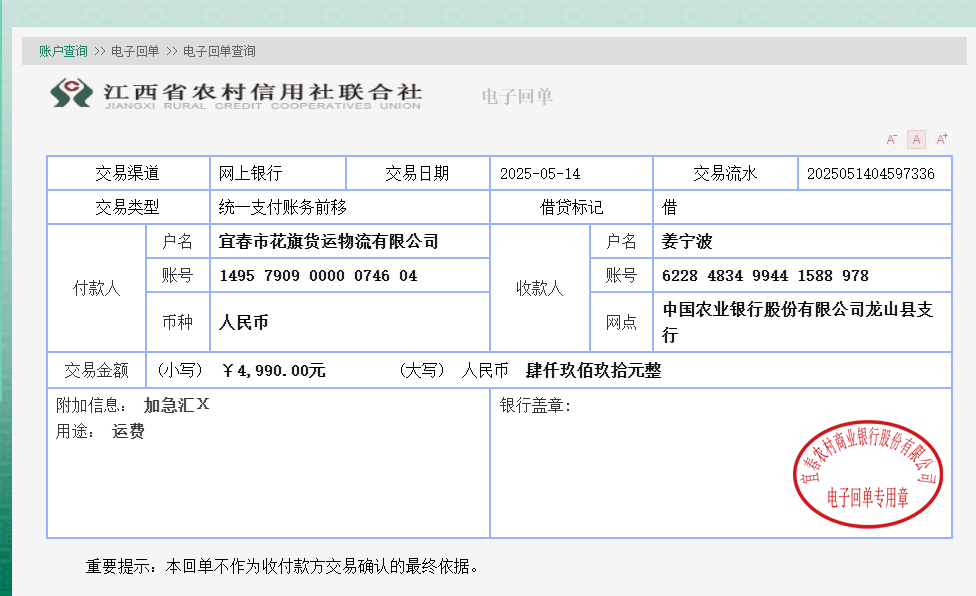976x596 pixels.
Task: Click the 交易渠道 label cell
Action: click(x=128, y=173)
